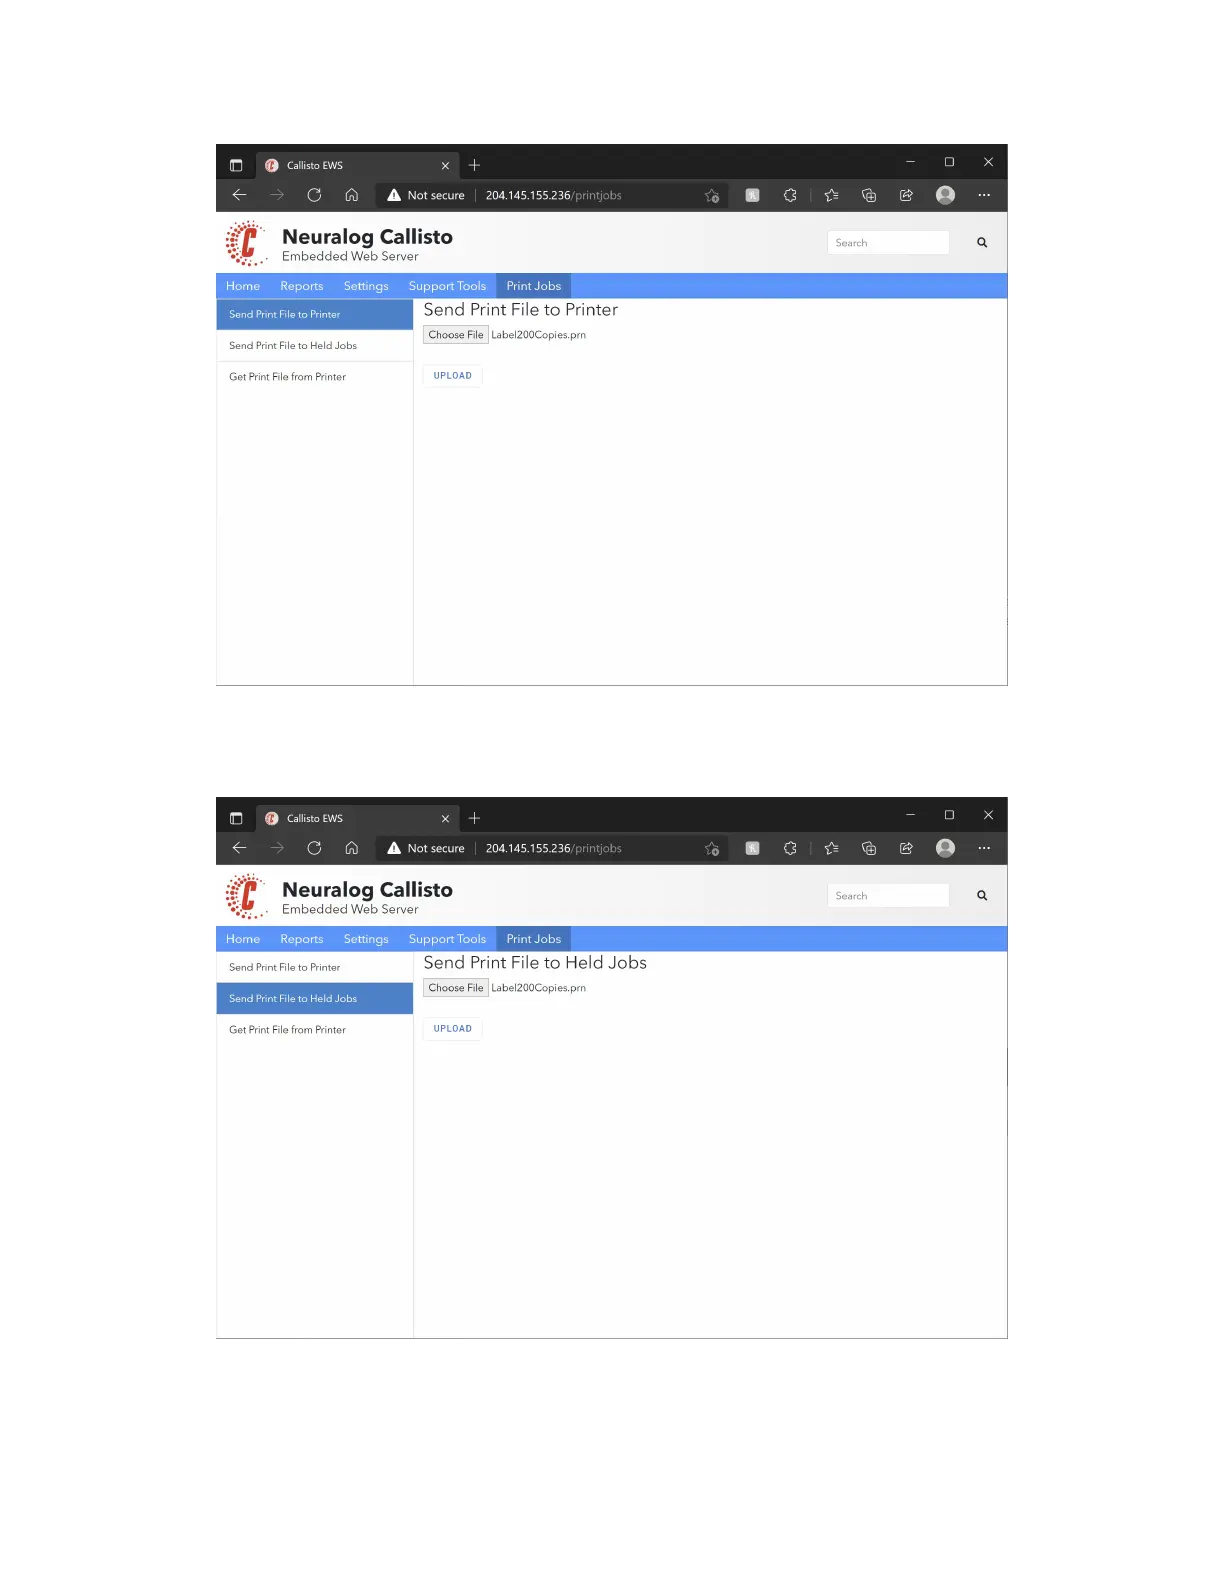Screen dimensions: 1224x1584
Task: Open Reports tab in top window
Action: pos(302,286)
